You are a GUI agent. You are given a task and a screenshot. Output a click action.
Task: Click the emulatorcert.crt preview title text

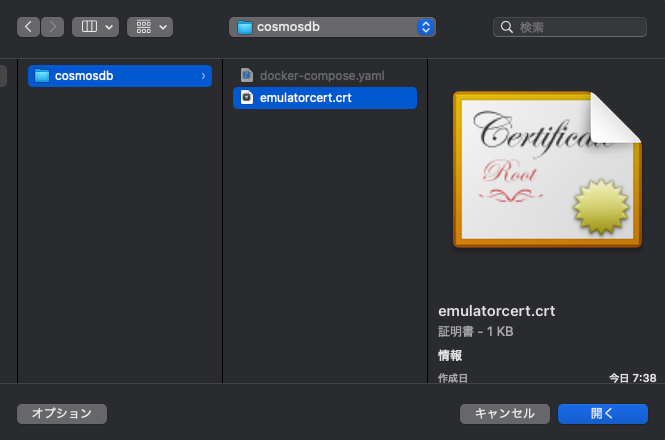[497, 311]
